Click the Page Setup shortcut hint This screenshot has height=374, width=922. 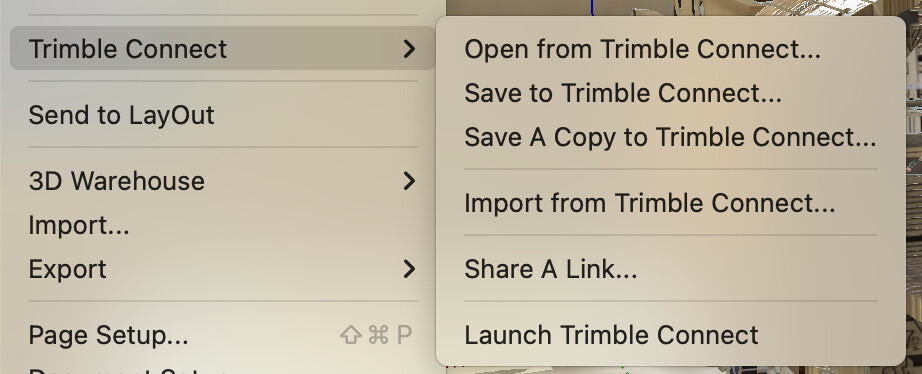pos(376,335)
